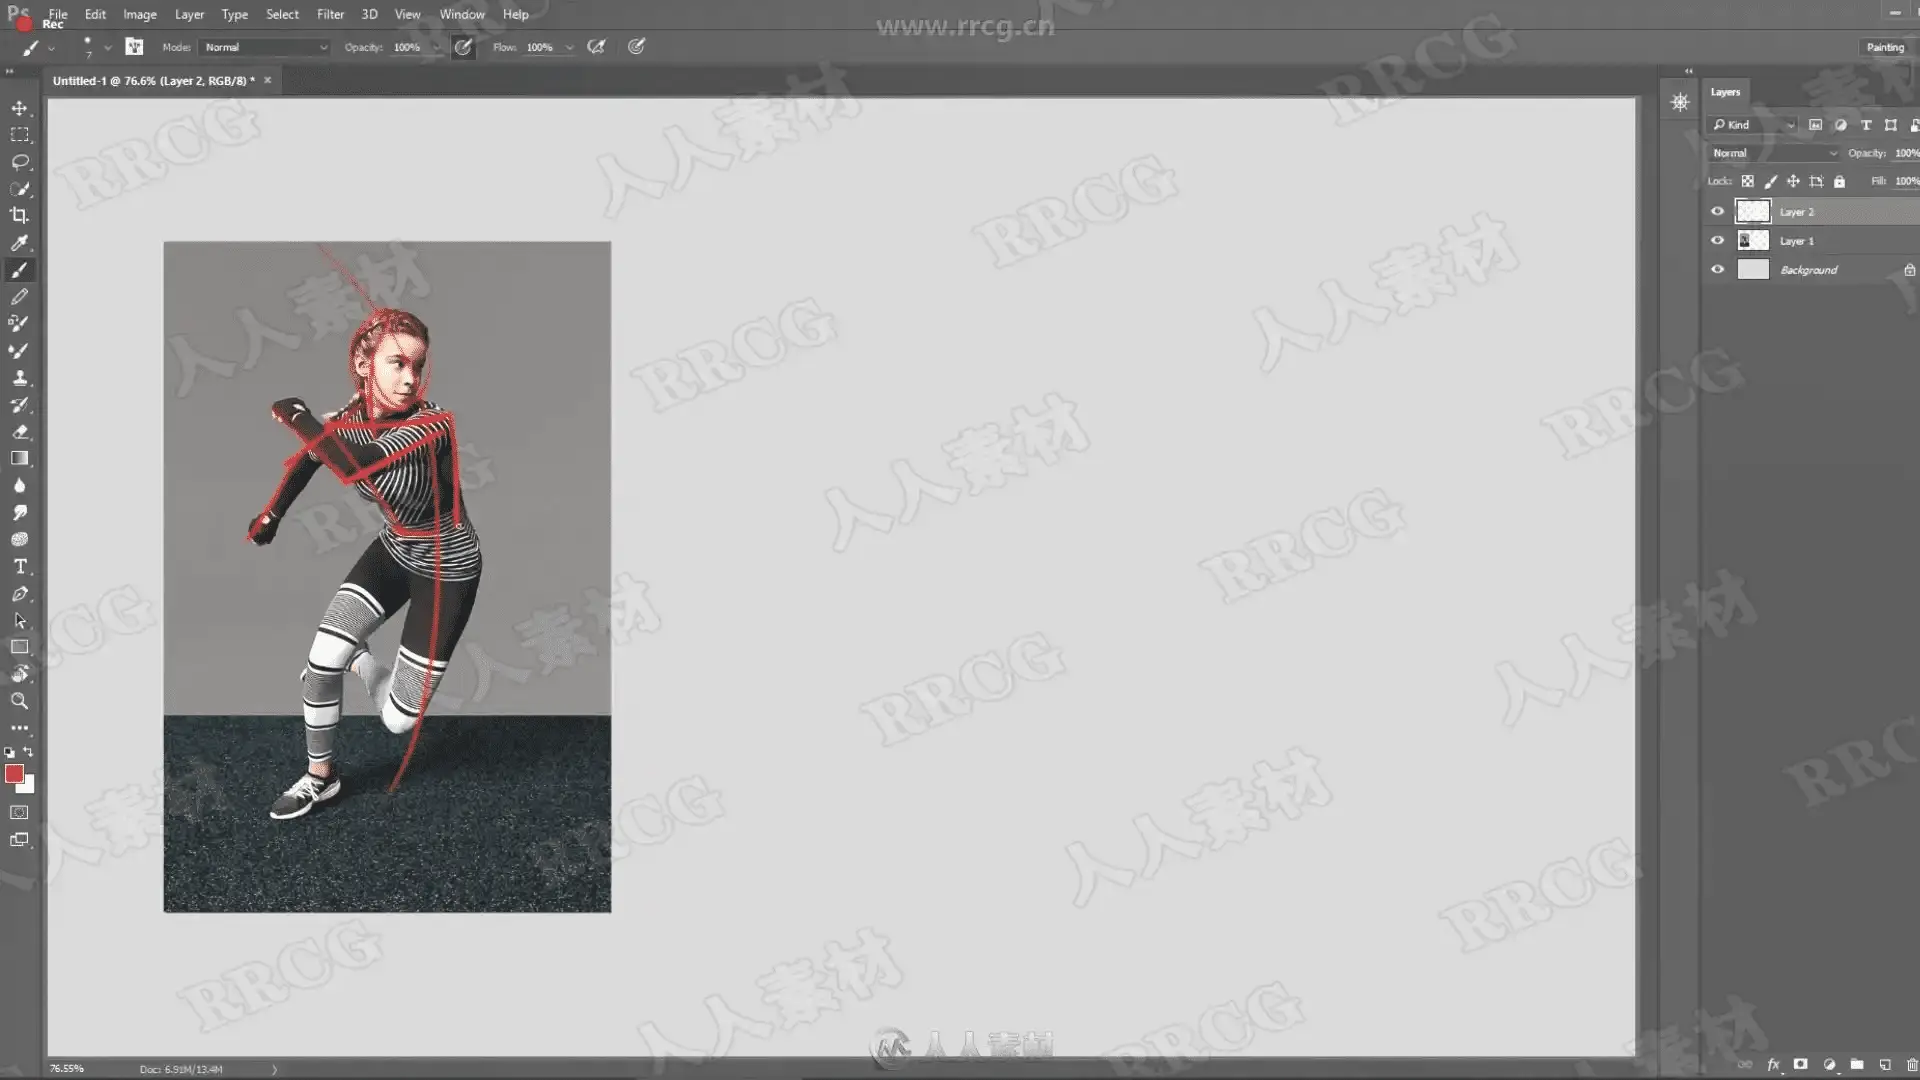Hide Layer 2 visibility eye

[x=1717, y=211]
